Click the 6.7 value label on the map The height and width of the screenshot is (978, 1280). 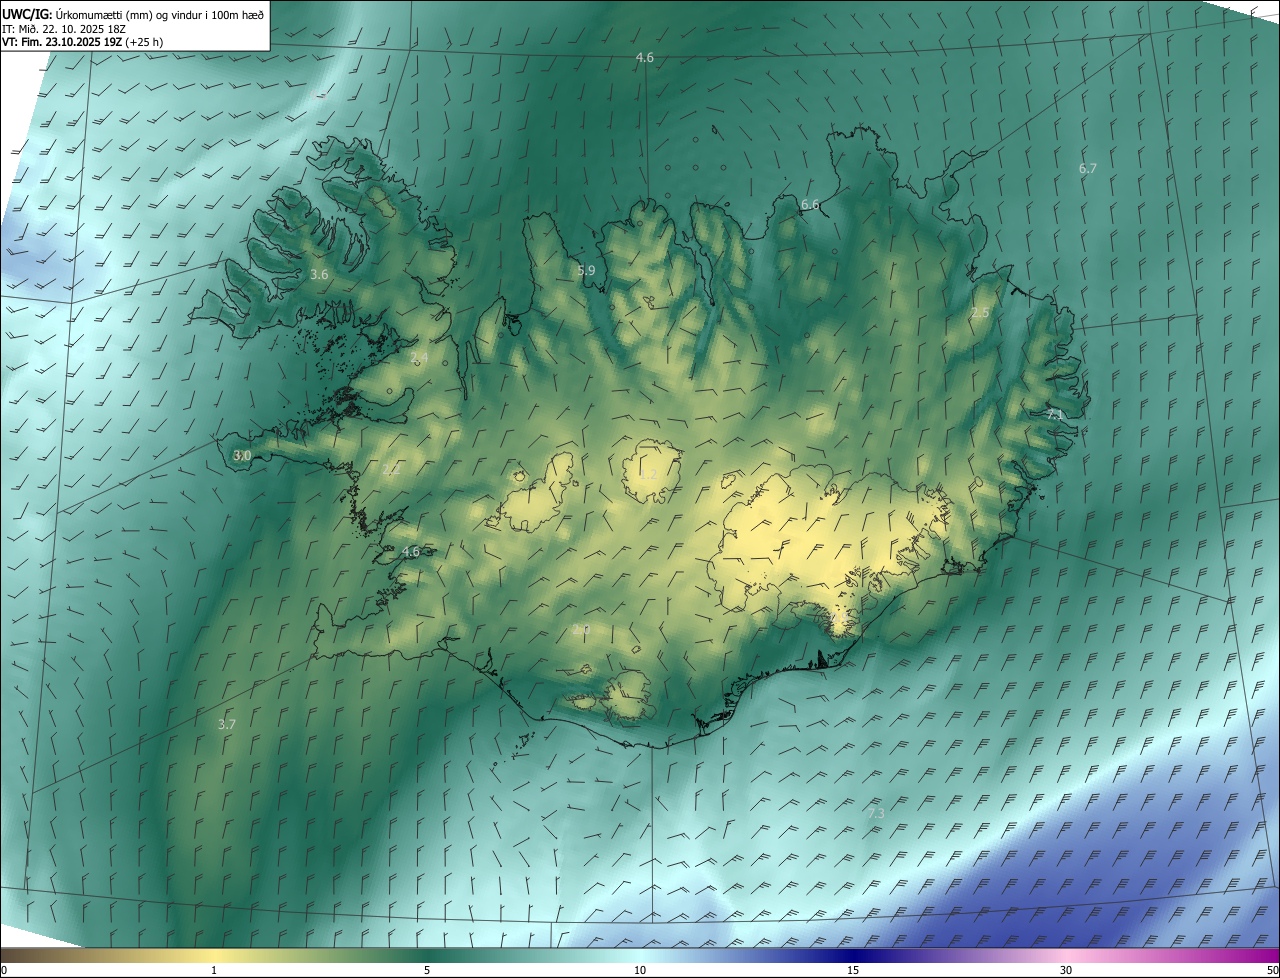click(1088, 169)
